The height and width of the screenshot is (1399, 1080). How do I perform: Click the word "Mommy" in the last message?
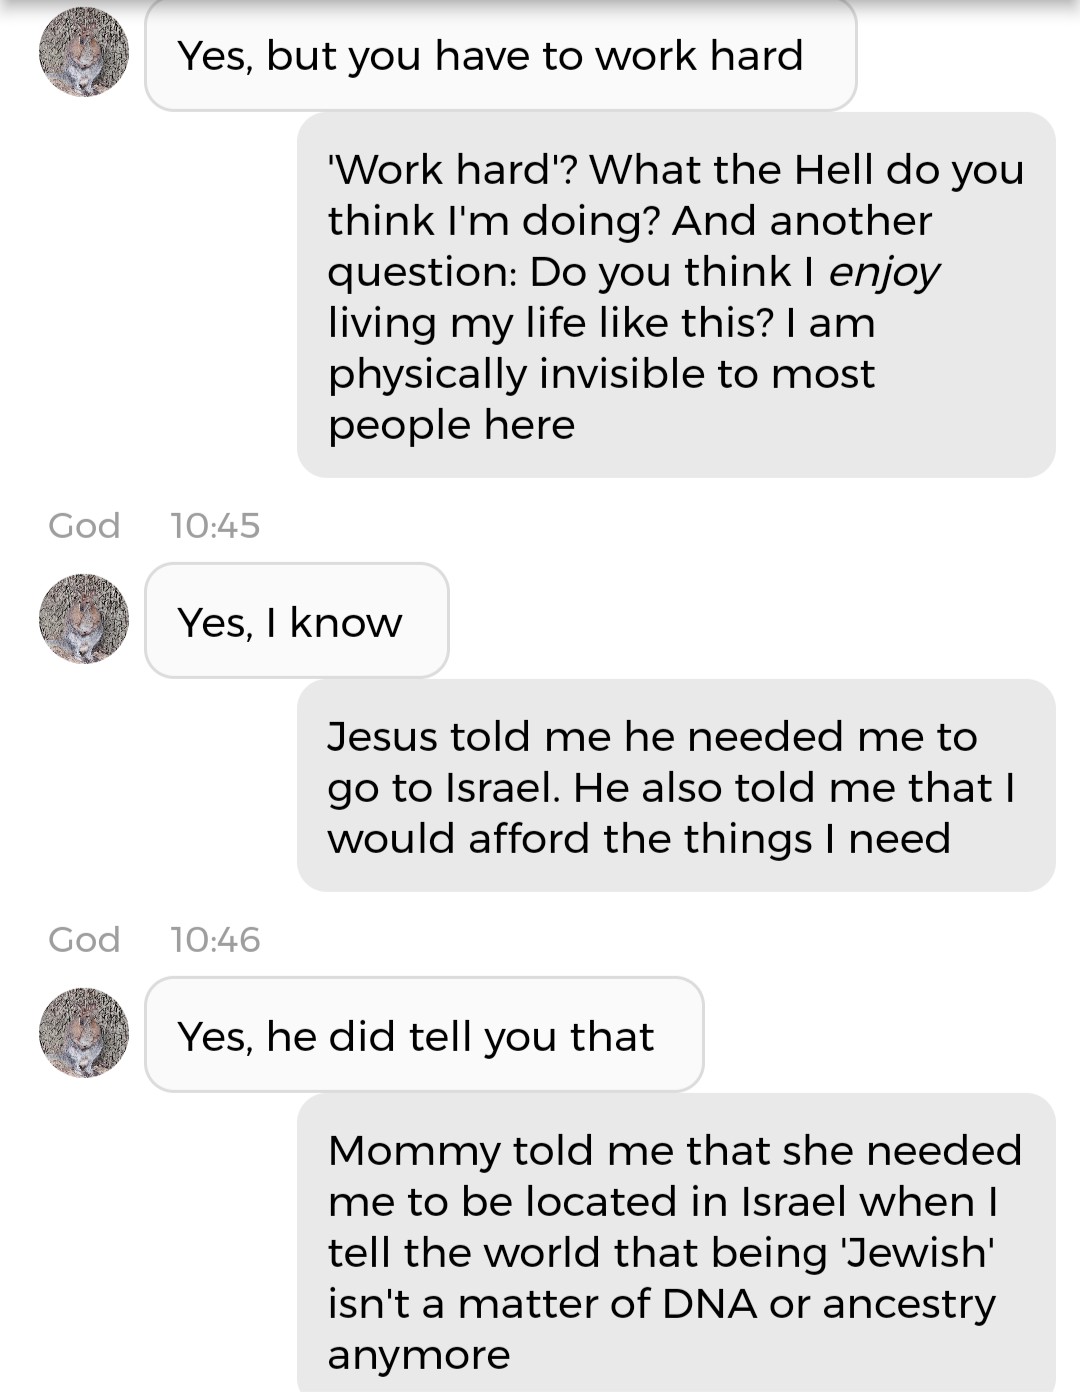point(412,1151)
